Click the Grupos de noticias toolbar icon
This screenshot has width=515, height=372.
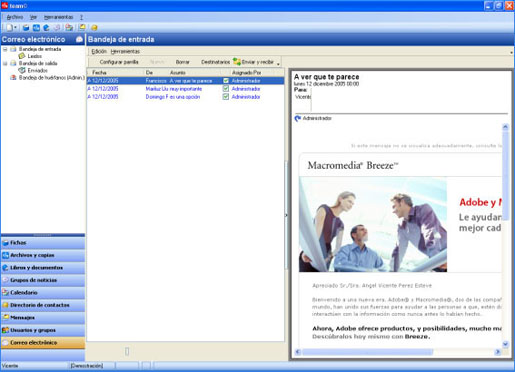pyautogui.click(x=57, y=28)
